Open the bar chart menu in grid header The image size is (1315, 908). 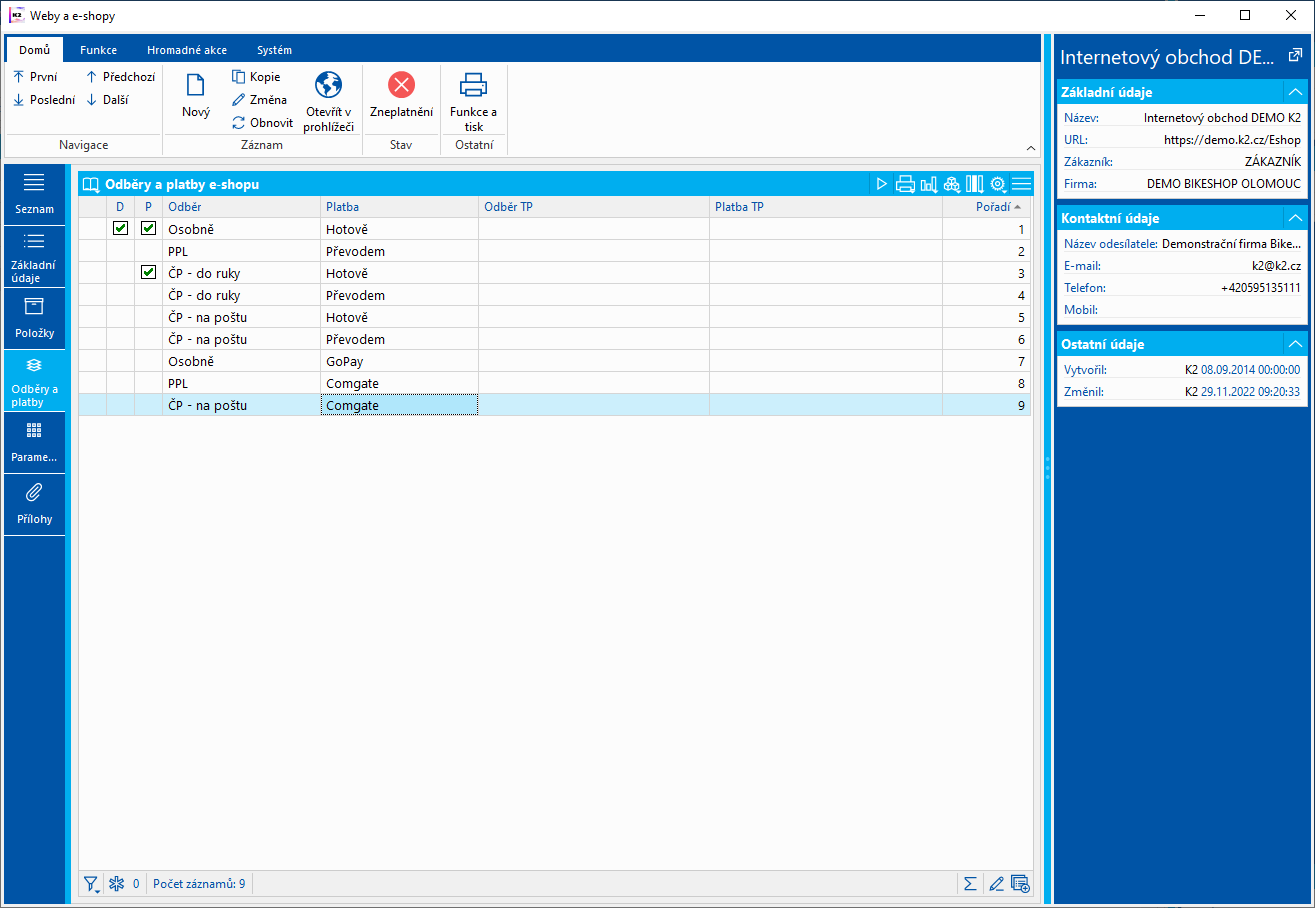929,184
